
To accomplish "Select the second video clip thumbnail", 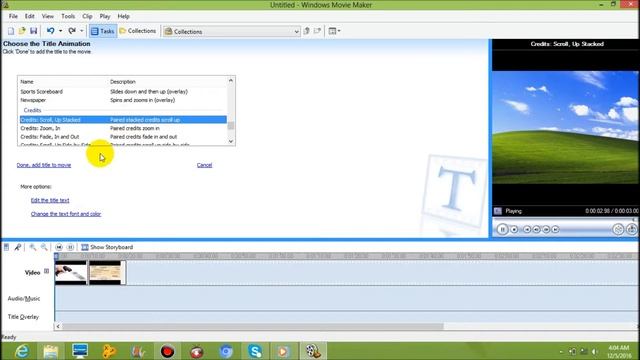I will coord(107,273).
